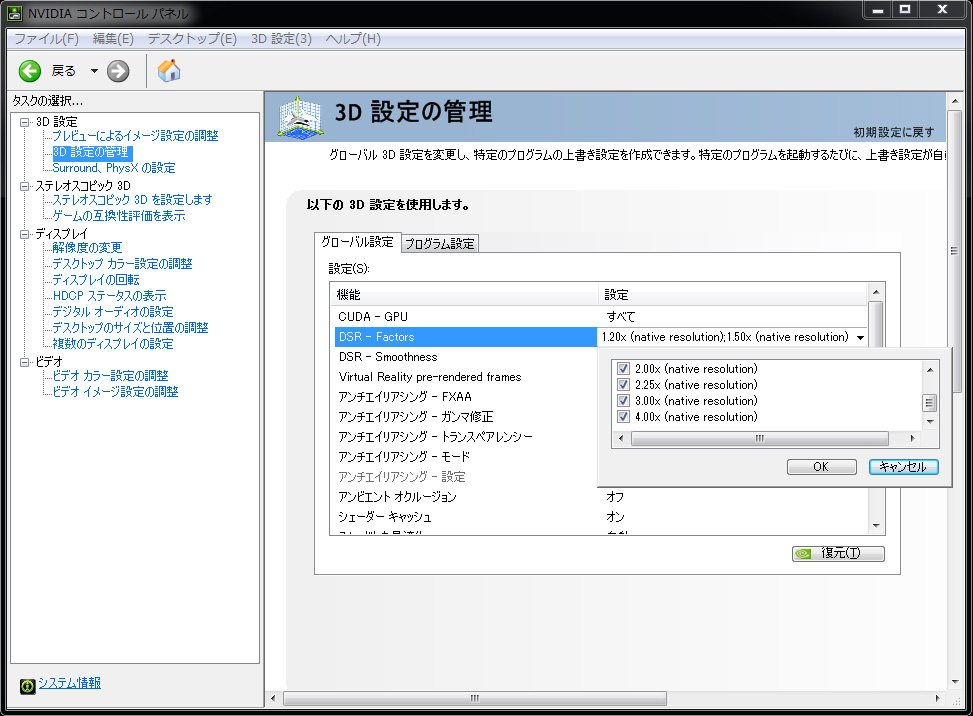This screenshot has height=716, width=973.
Task: Click the システム情報 info icon
Action: tap(27, 686)
